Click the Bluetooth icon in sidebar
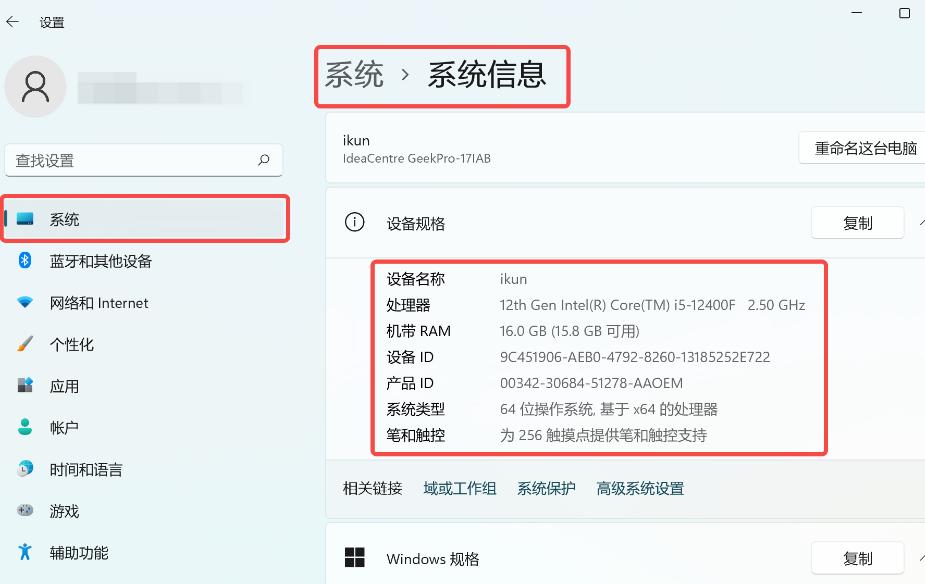This screenshot has height=584, width=925. coord(25,260)
